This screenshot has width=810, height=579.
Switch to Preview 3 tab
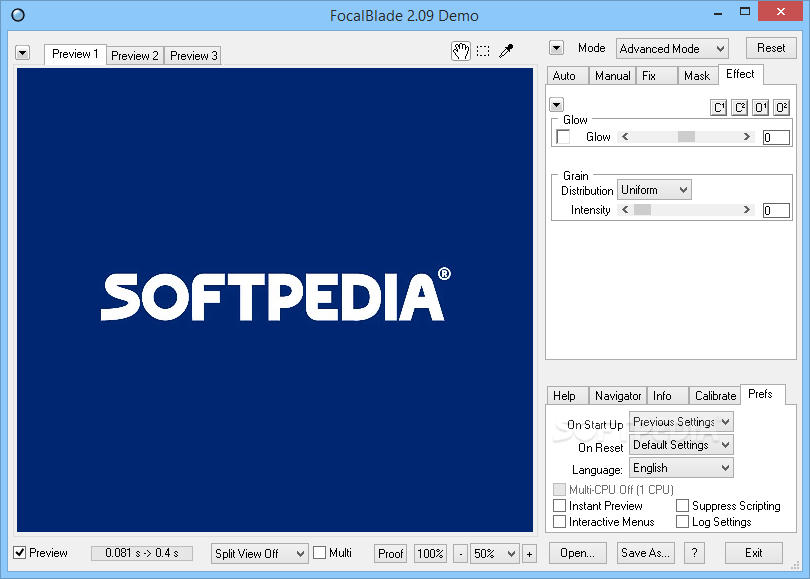[x=193, y=56]
